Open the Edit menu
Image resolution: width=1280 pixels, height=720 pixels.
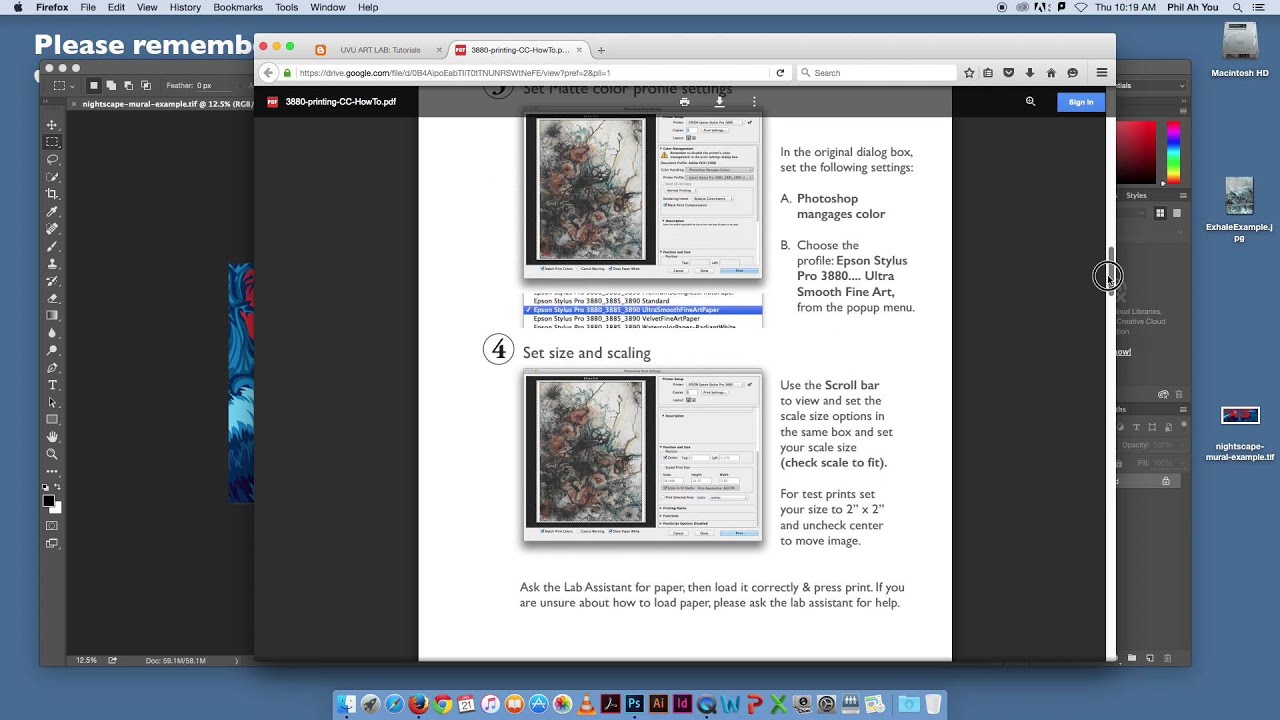click(x=116, y=7)
